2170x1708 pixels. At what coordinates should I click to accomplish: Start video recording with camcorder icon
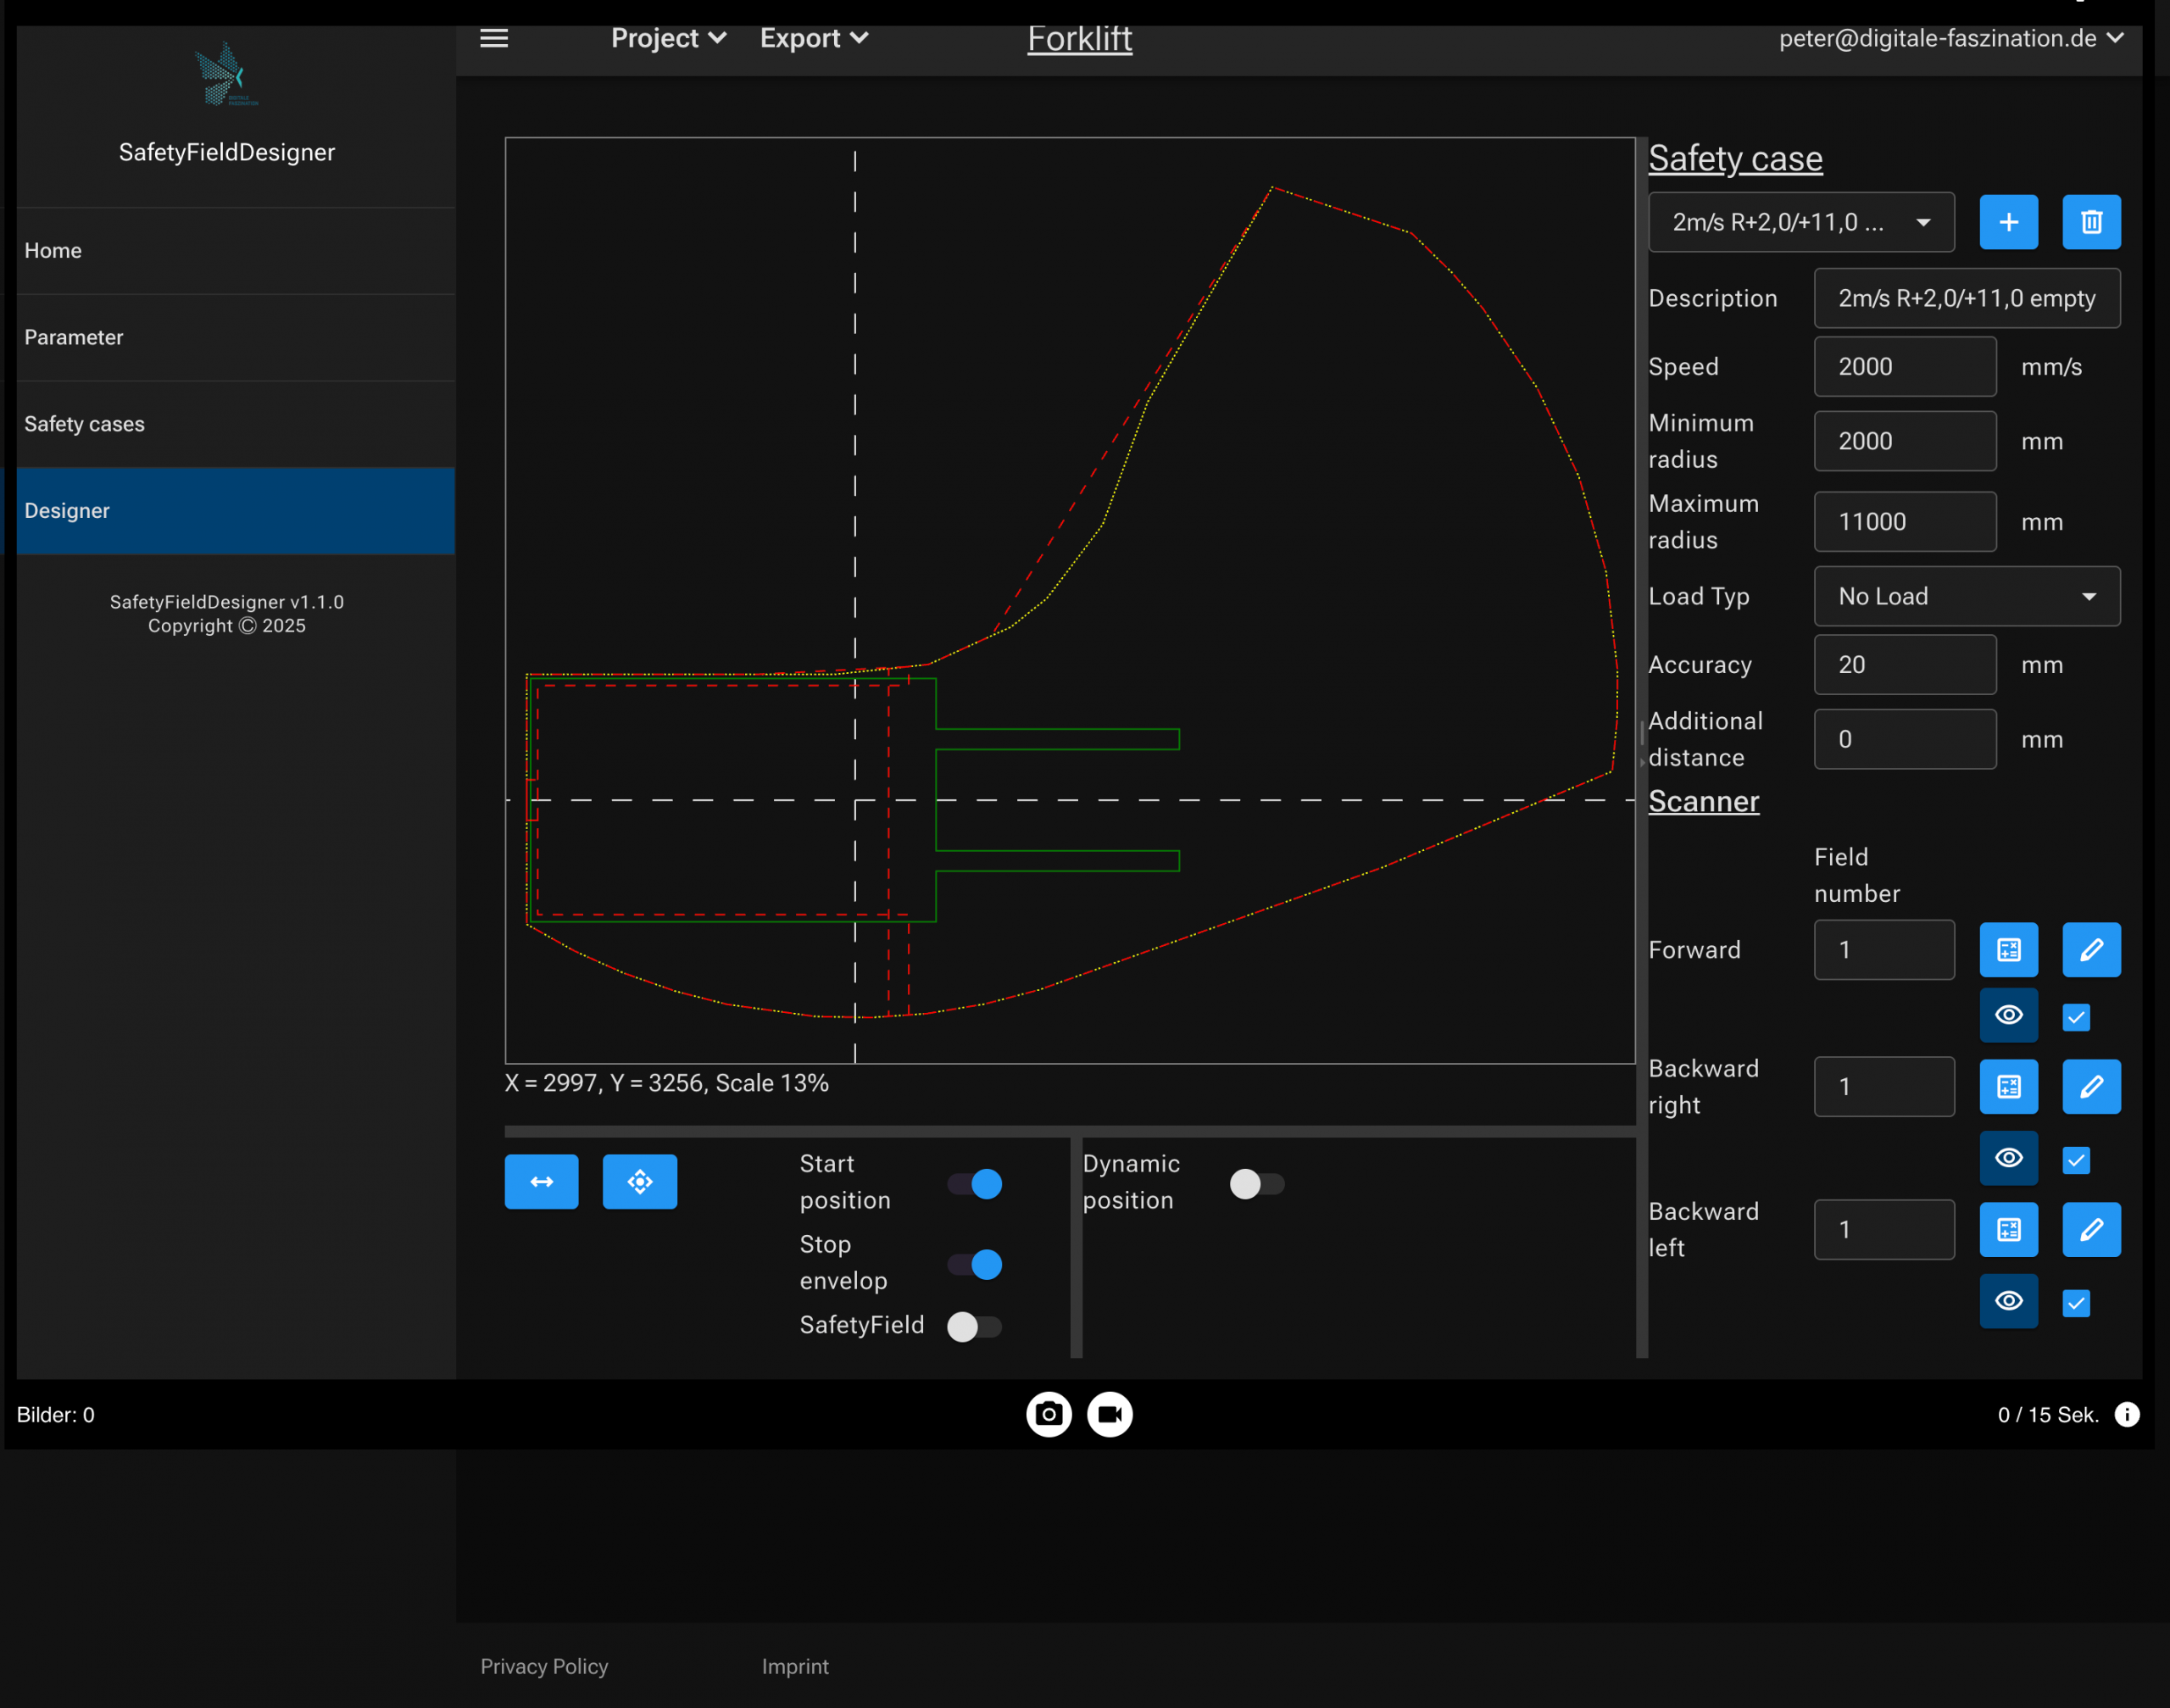[x=1109, y=1414]
